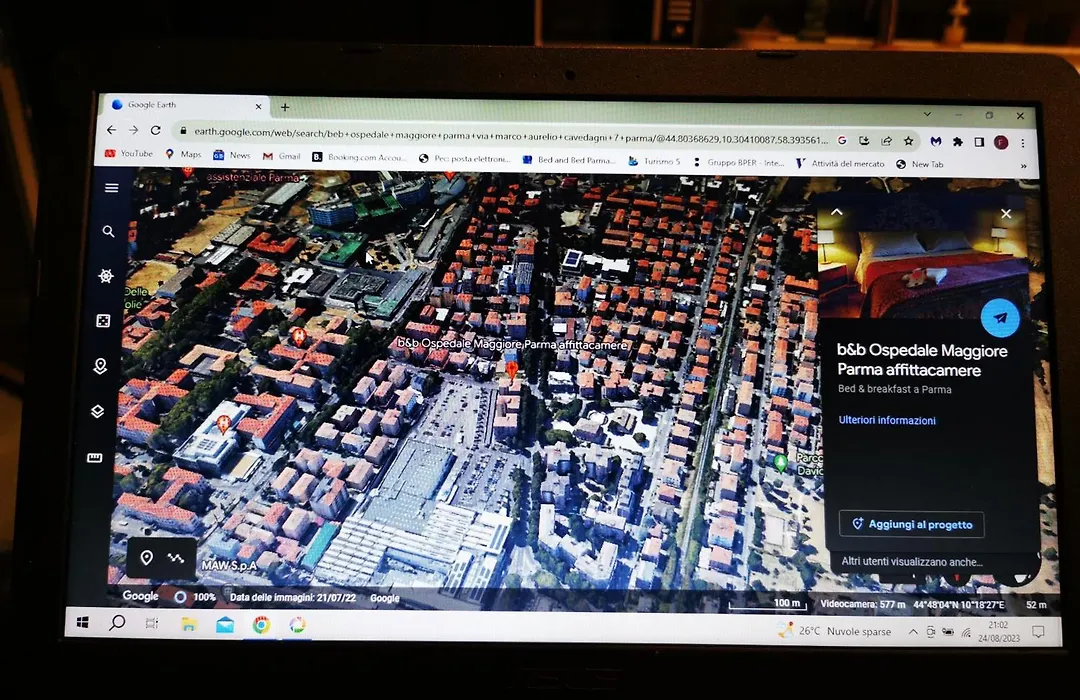The image size is (1080, 700).
Task: Open Mail app from taskbar
Action: point(225,625)
